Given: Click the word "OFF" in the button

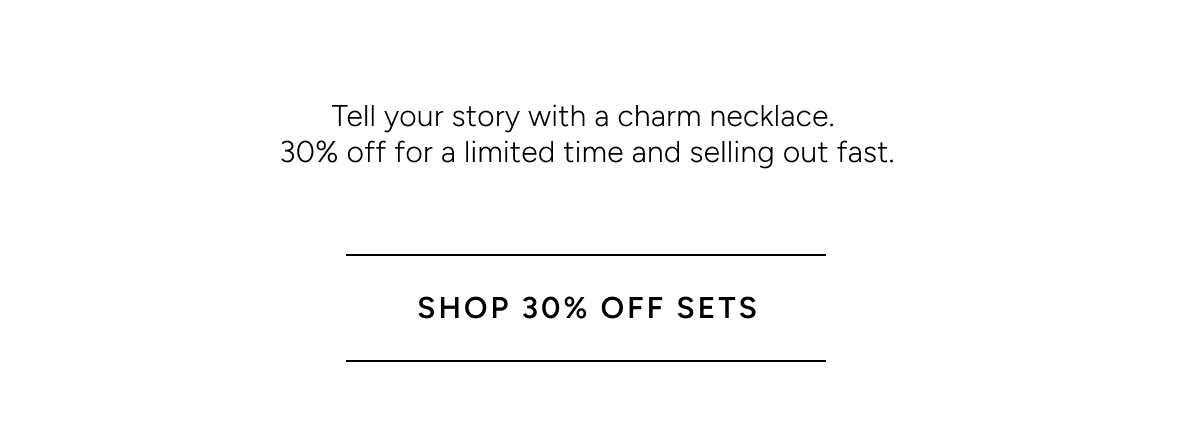Looking at the screenshot, I should (x=632, y=308).
